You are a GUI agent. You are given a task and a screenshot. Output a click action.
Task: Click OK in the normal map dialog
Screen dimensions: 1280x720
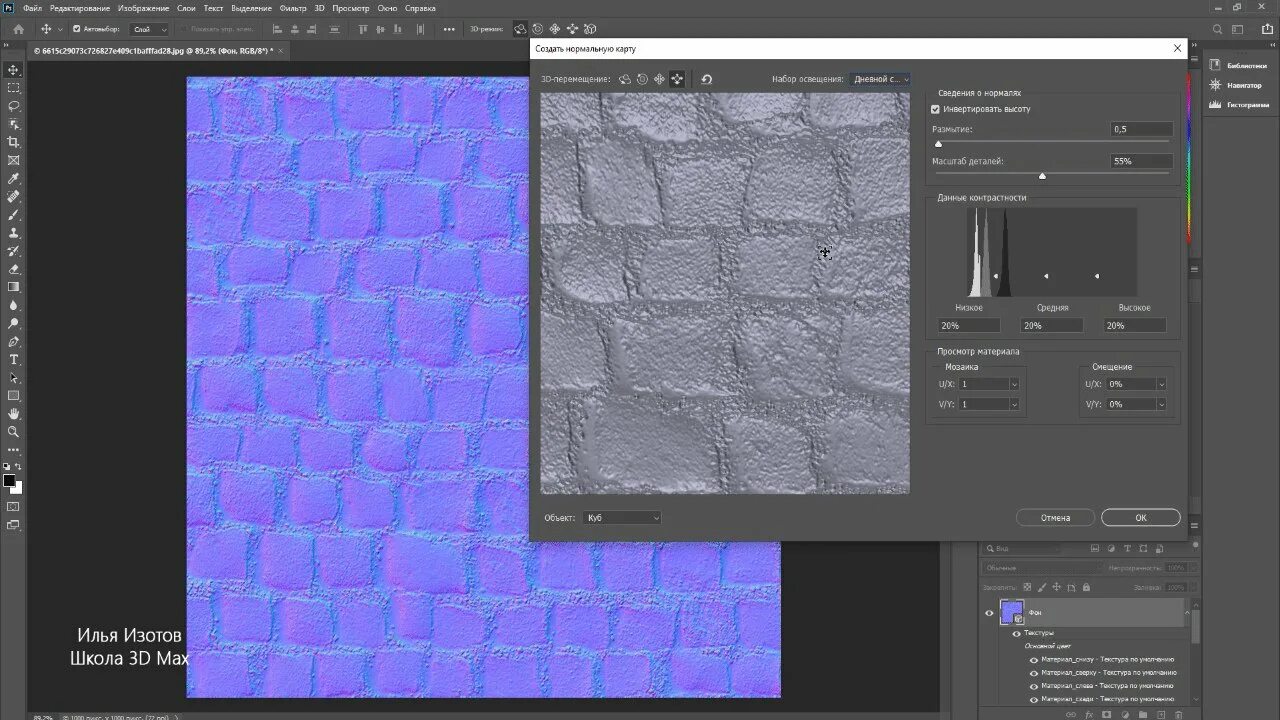pos(1141,518)
